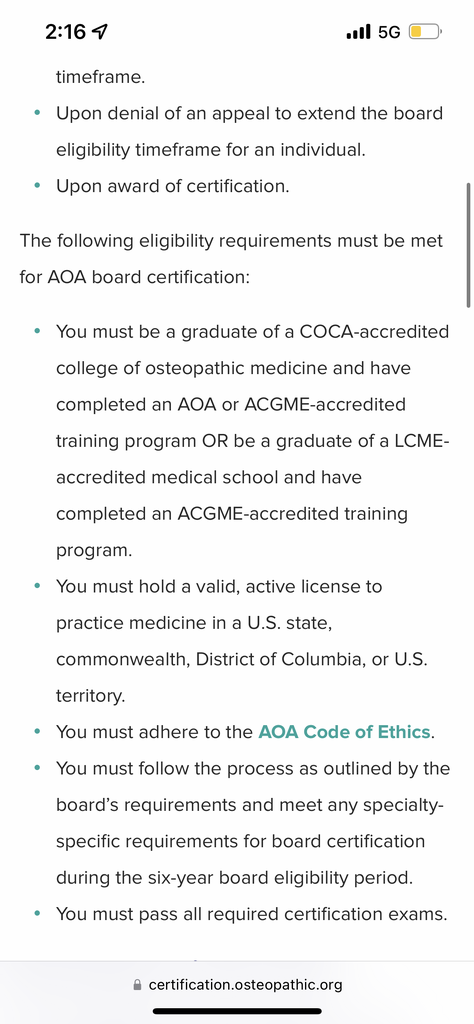Tap the location arrow next to the time

tap(102, 31)
